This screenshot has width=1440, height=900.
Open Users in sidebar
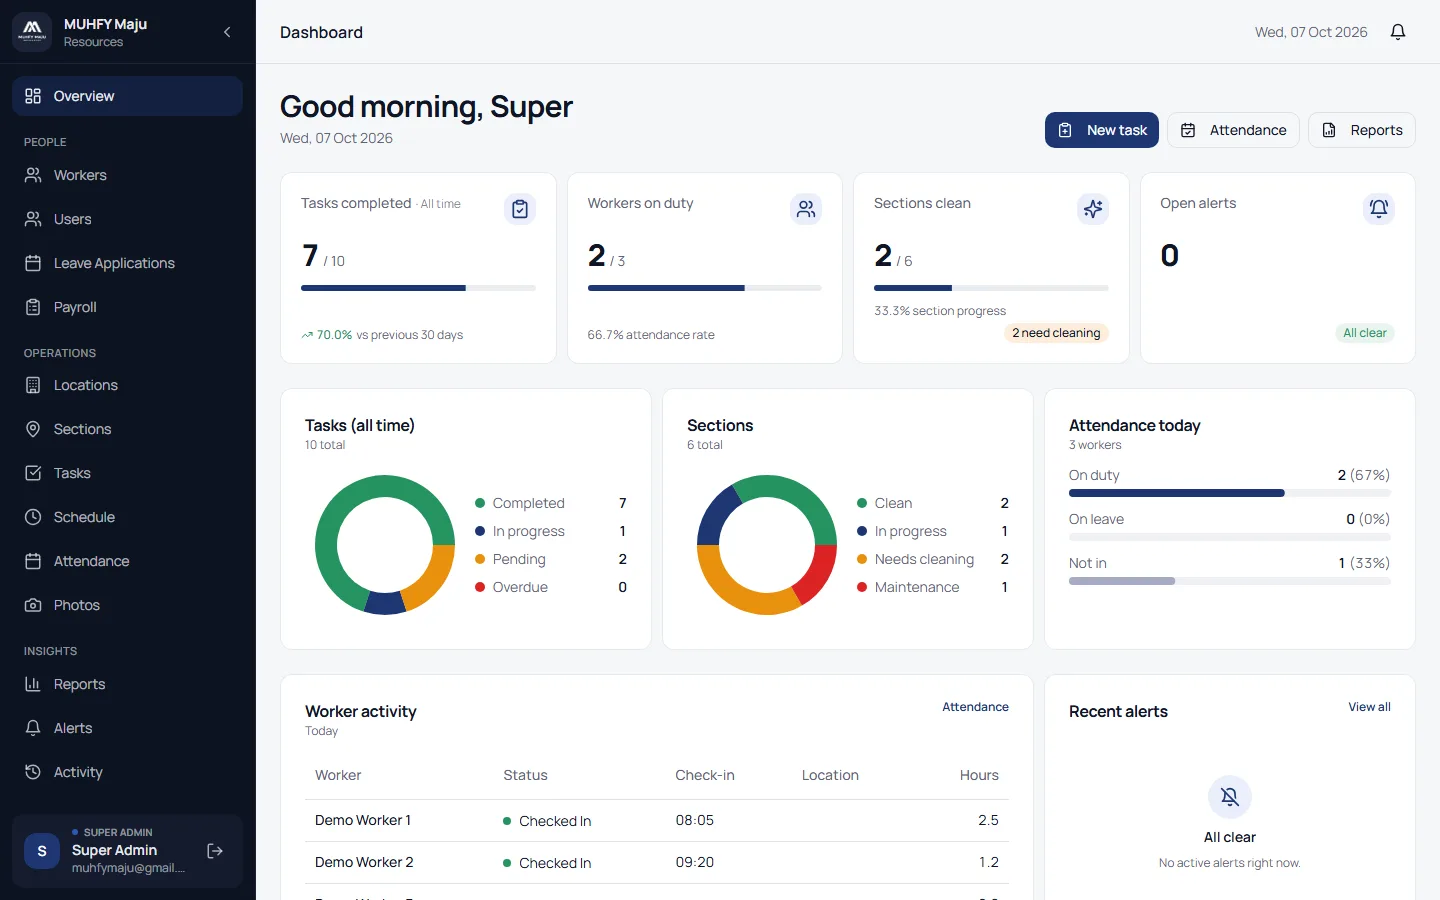click(127, 219)
